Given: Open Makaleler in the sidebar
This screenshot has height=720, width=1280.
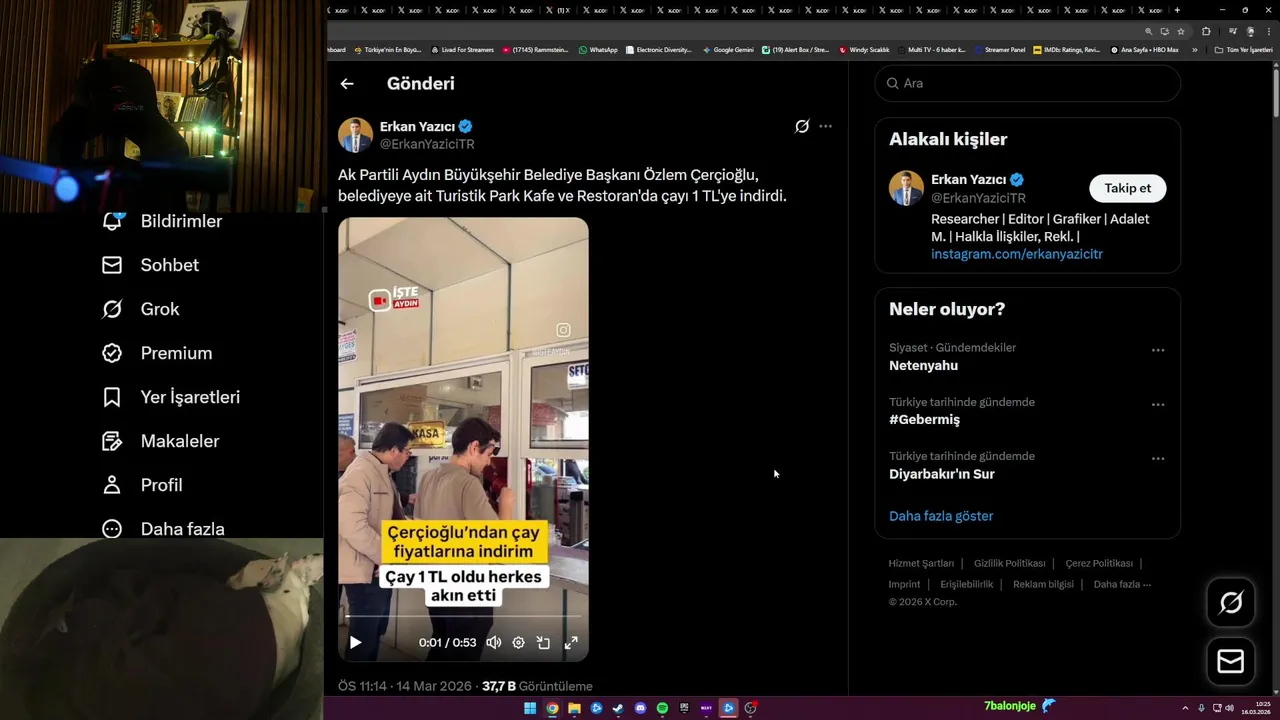Looking at the screenshot, I should (x=160, y=441).
